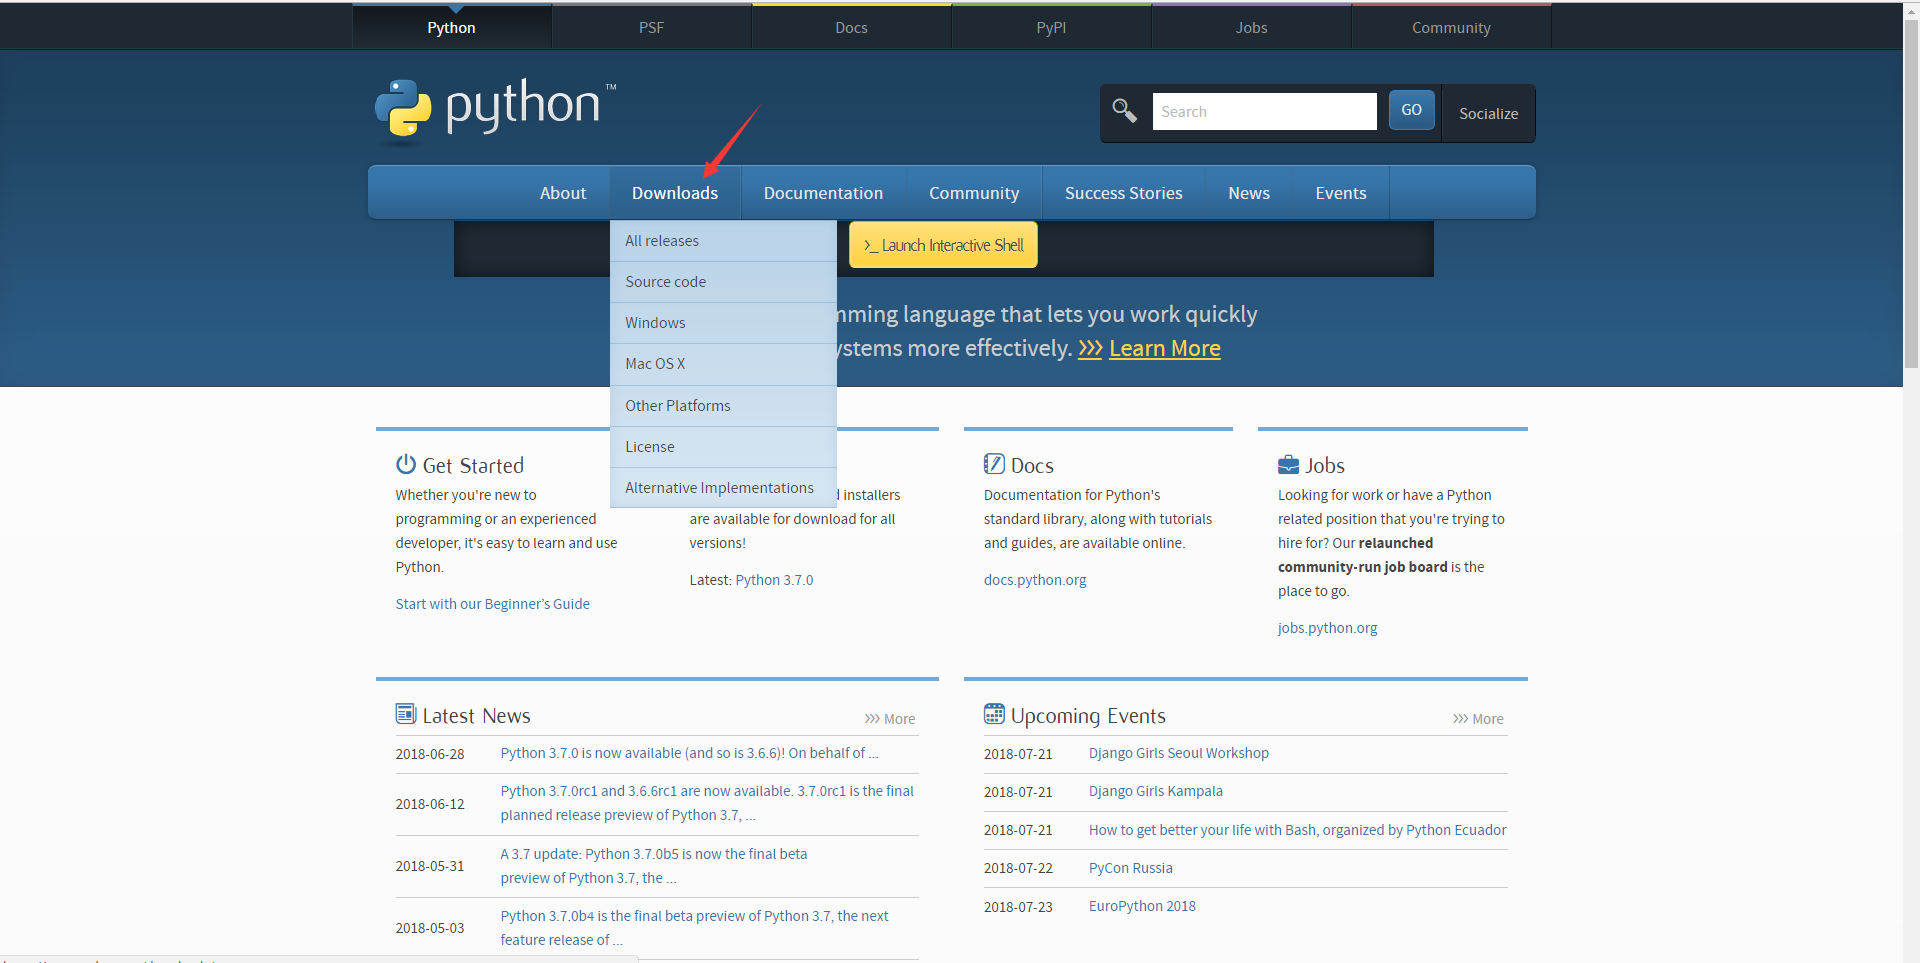Open the About navigation menu
The width and height of the screenshot is (1920, 963).
563,193
